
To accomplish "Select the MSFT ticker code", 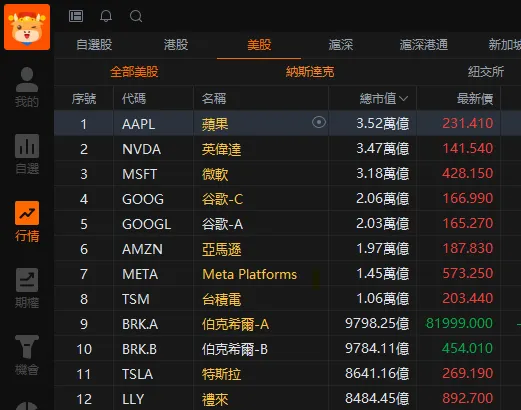I will [139, 174].
